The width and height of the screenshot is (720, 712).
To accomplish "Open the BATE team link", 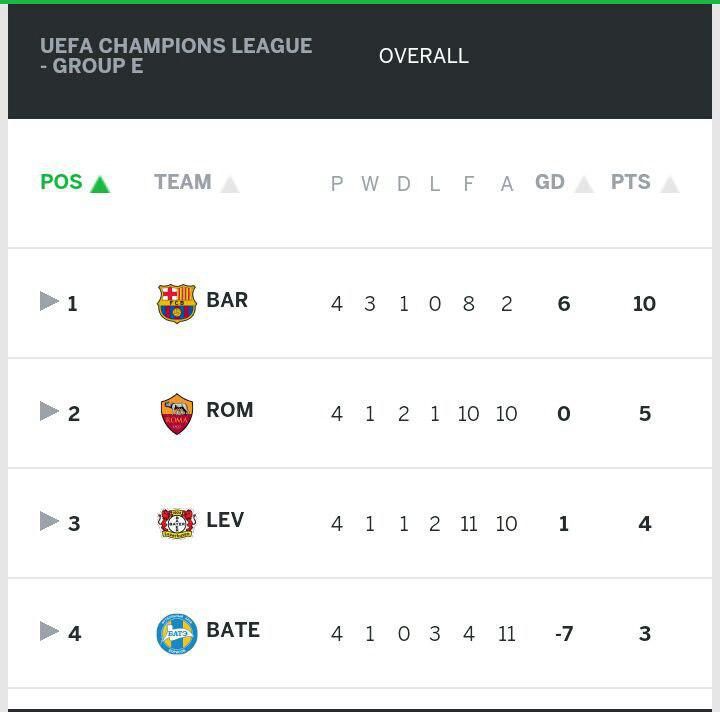I will [233, 630].
